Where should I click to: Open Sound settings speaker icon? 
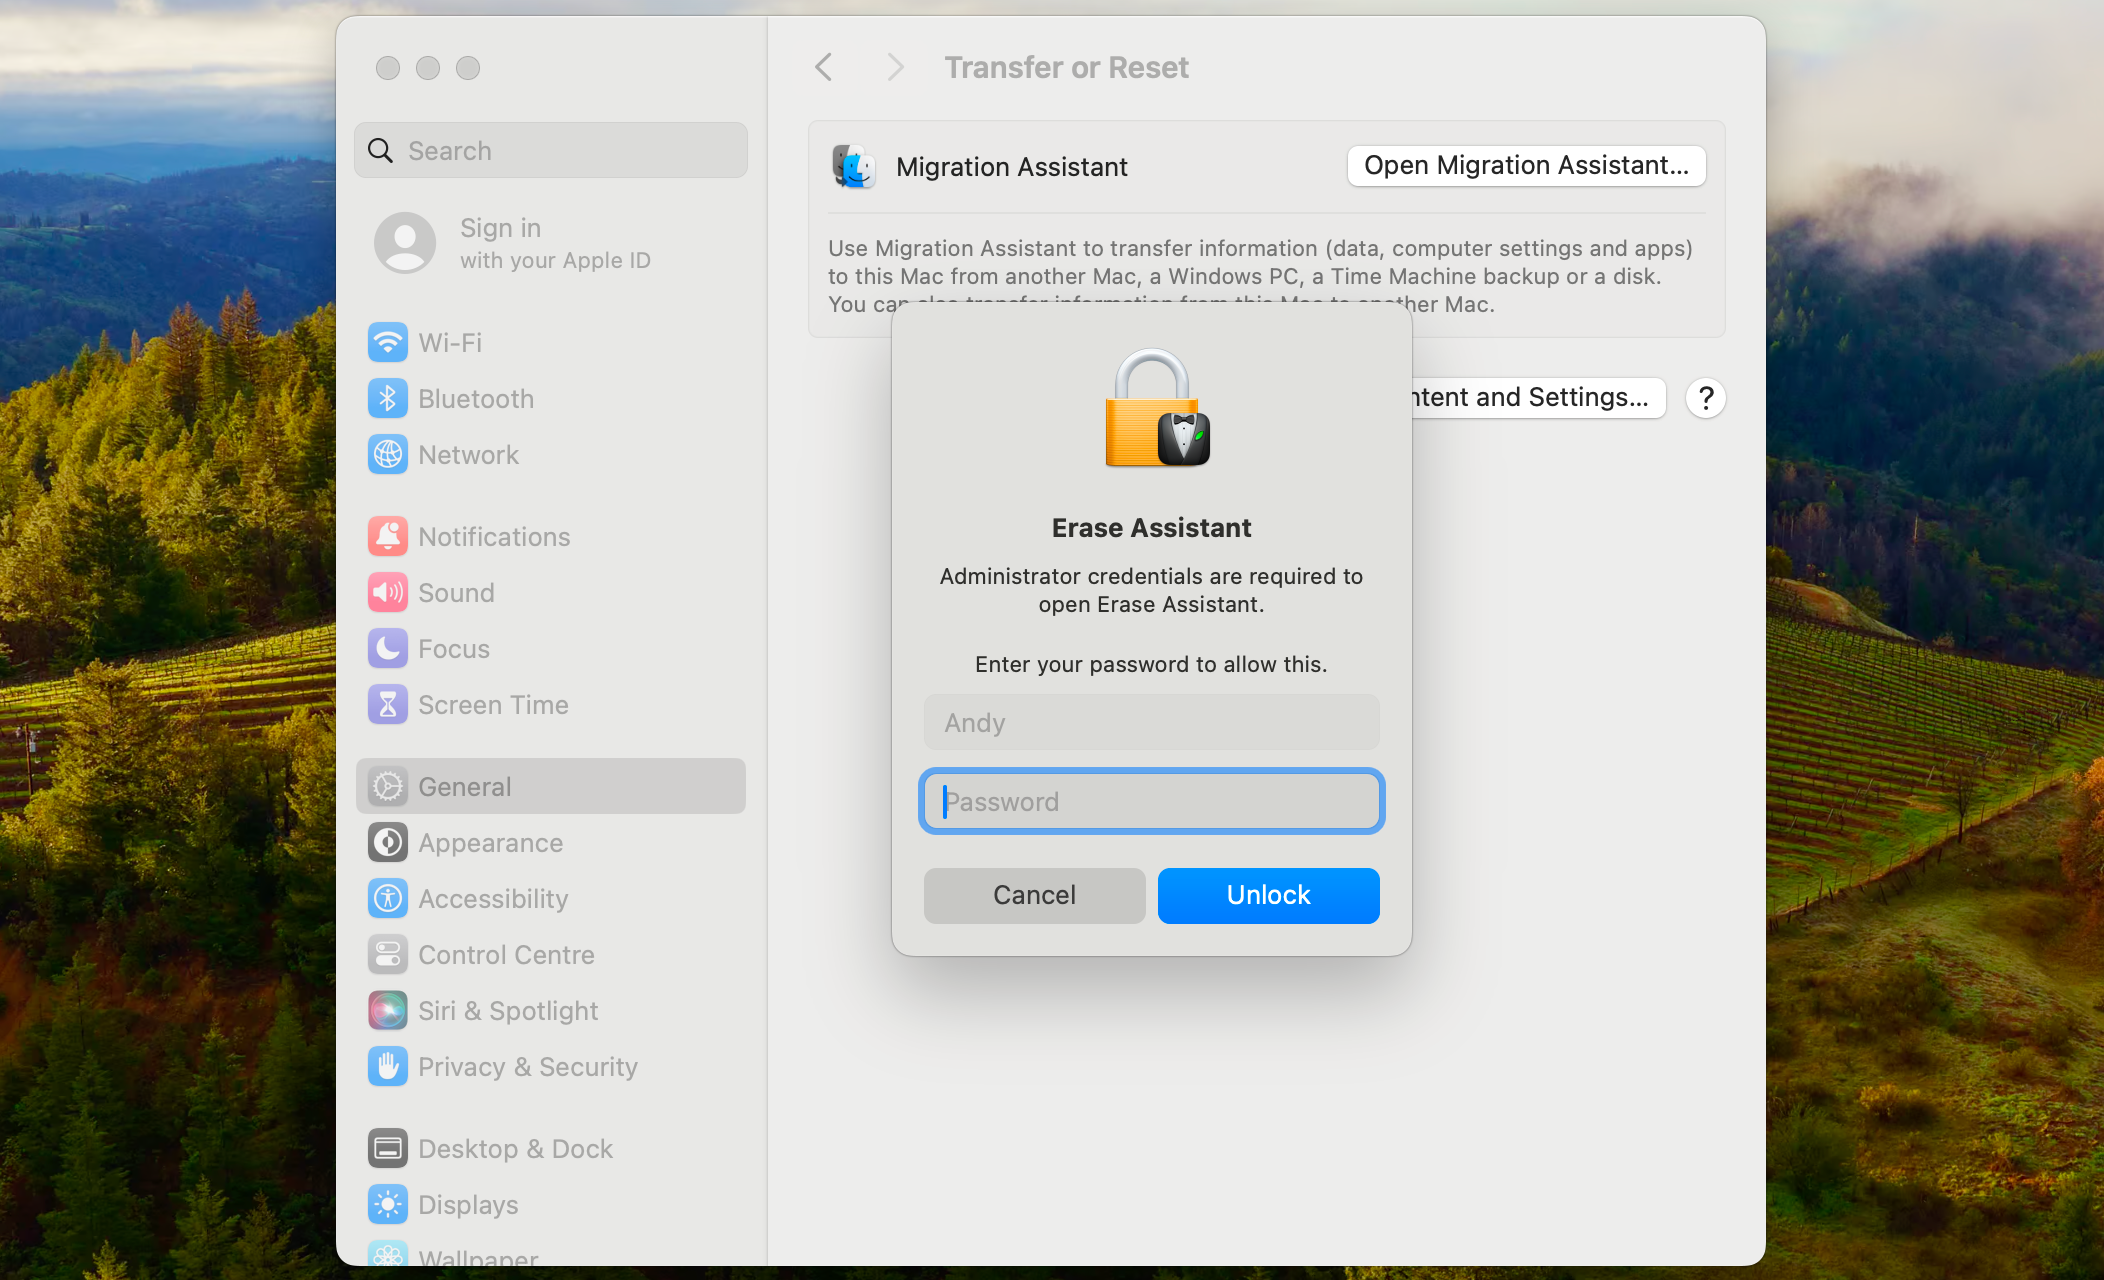click(387, 593)
